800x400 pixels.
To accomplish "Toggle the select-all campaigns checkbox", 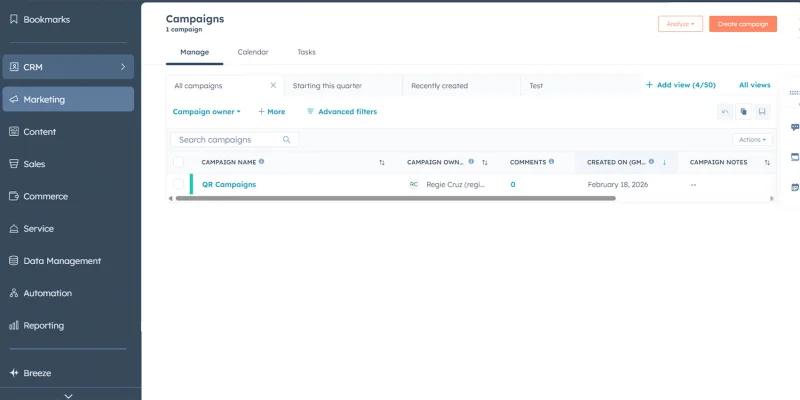I will [179, 162].
